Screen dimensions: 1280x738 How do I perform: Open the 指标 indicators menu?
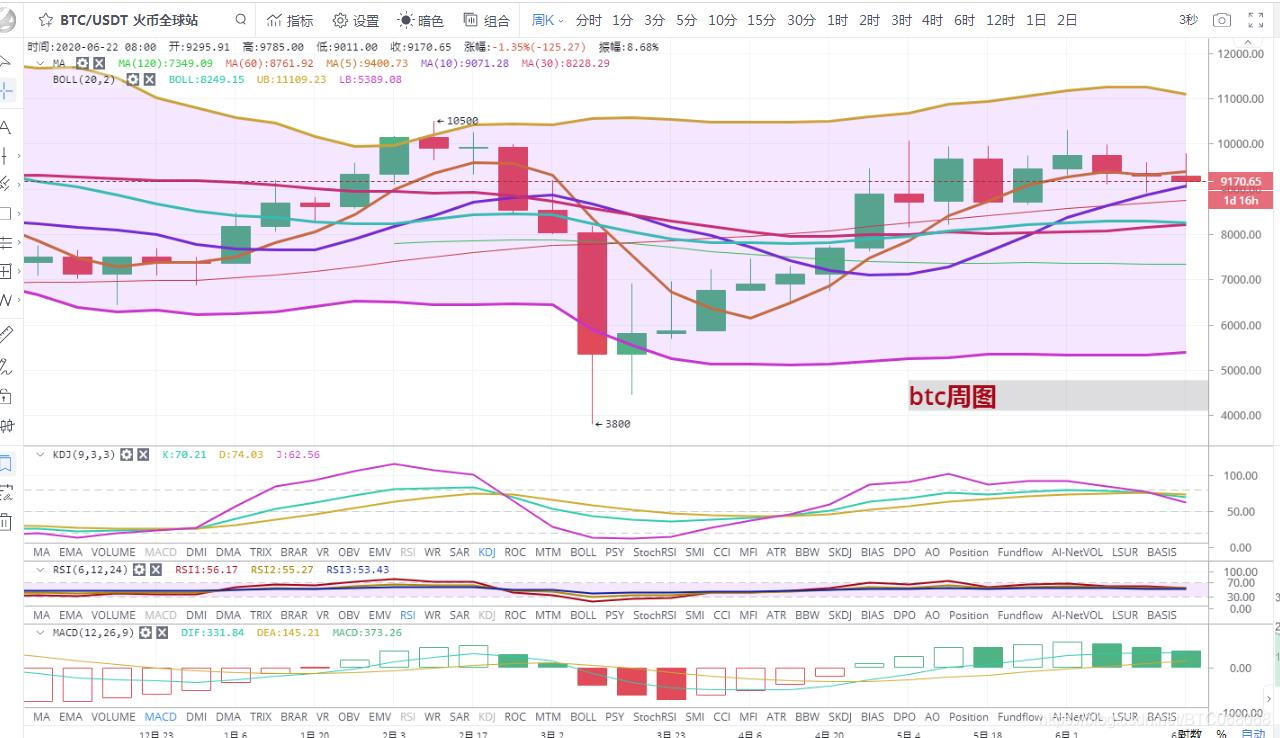290,20
